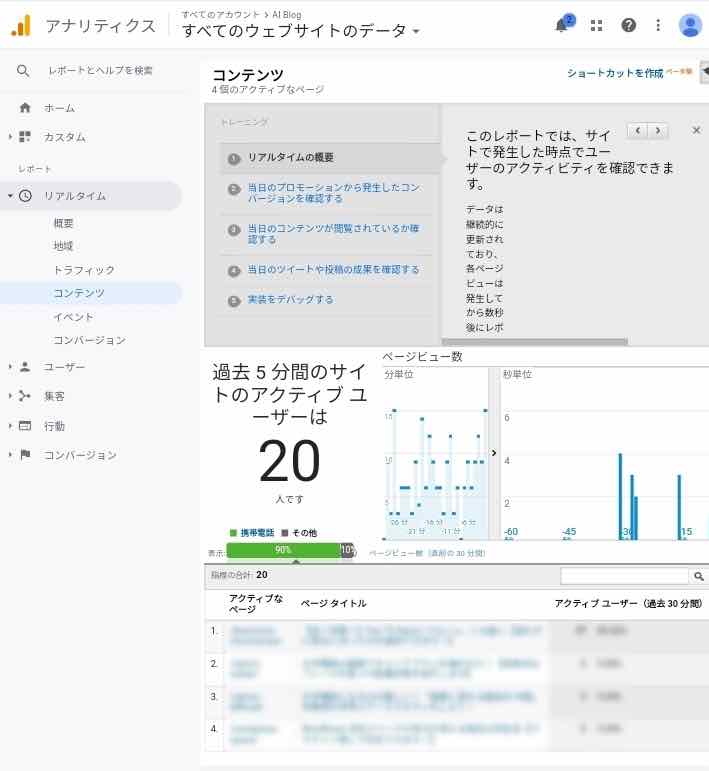Image resolution: width=709 pixels, height=771 pixels.
Task: Collapse the リアルタイム section arrow
Action: click(10, 196)
